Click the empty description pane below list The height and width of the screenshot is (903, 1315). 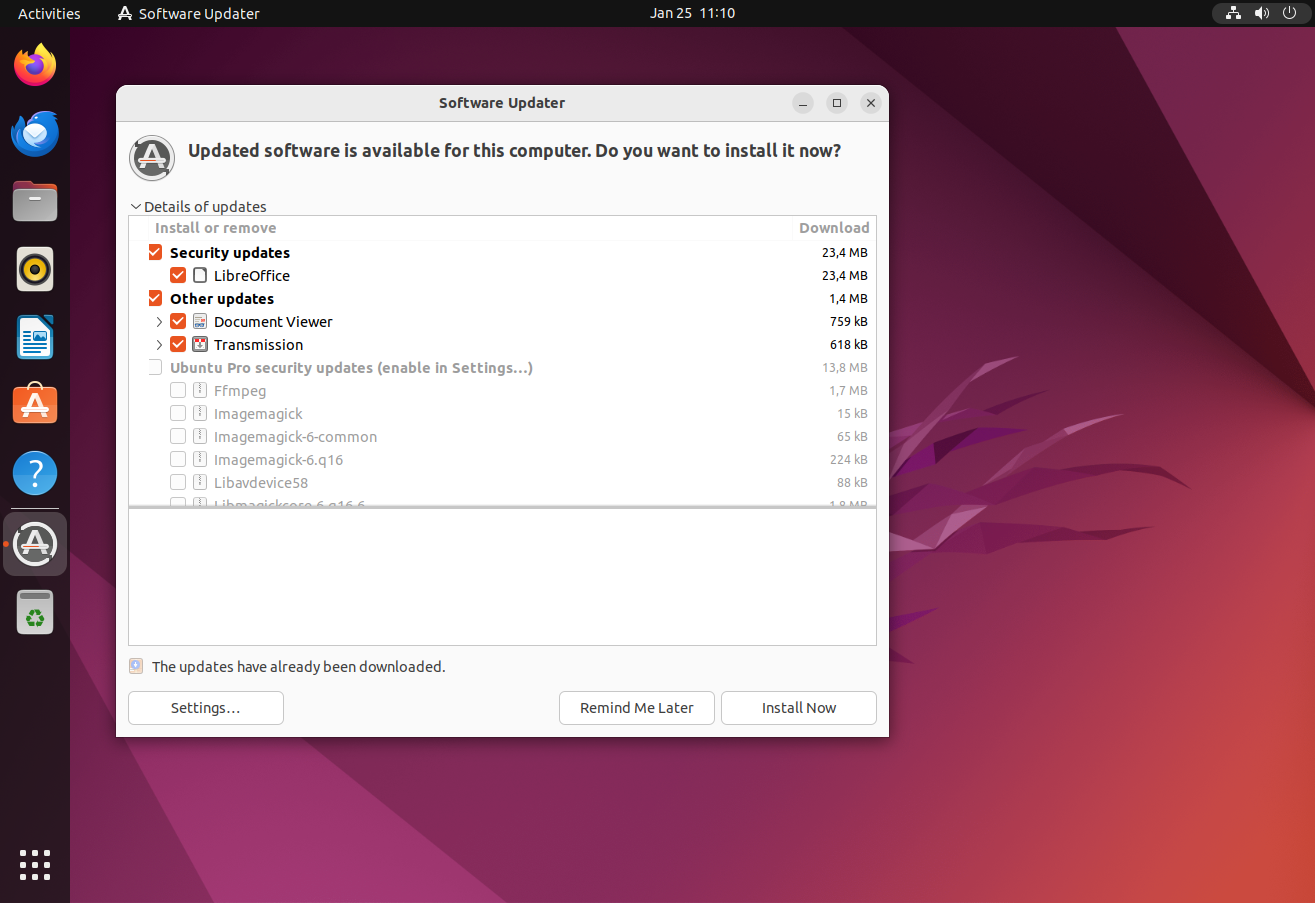click(502, 577)
